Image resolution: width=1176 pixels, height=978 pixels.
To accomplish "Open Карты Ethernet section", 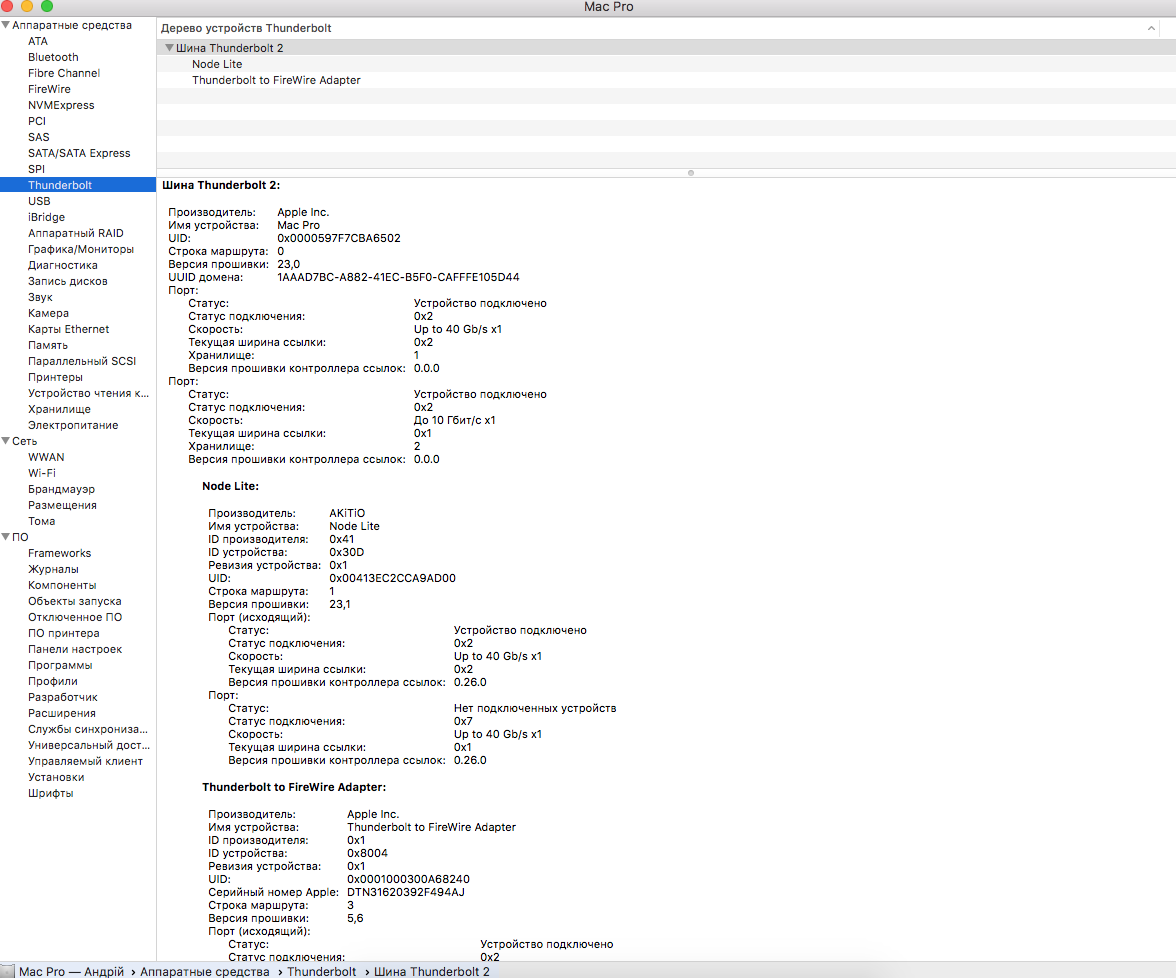I will tap(68, 329).
